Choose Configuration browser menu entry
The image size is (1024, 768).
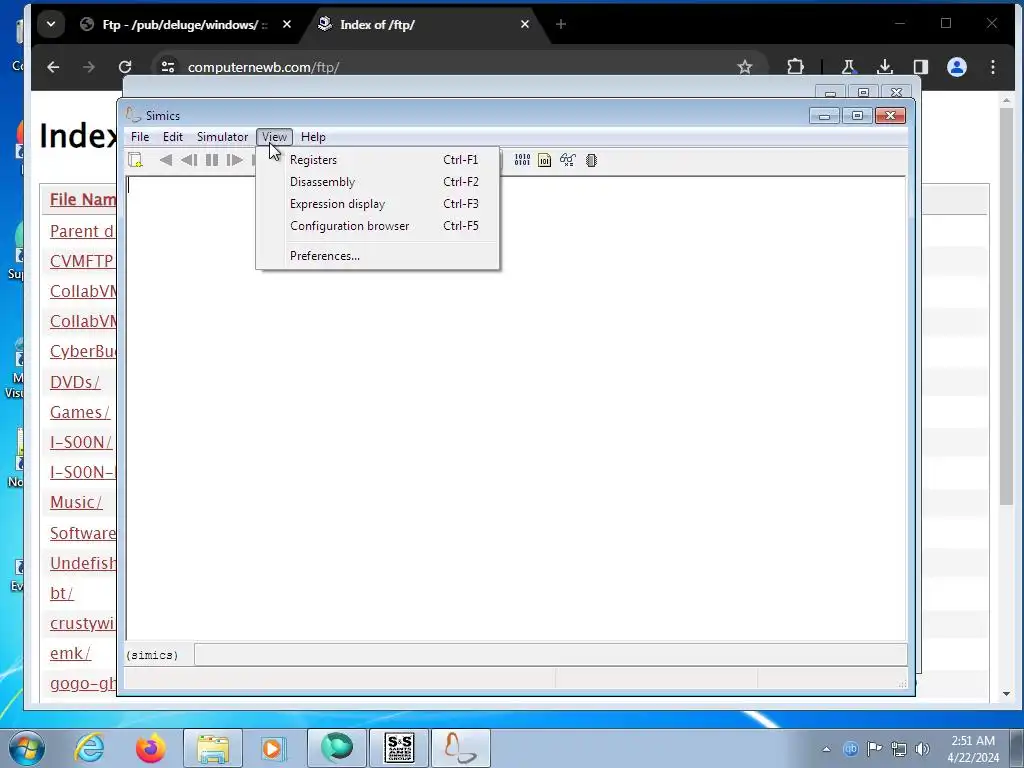(x=377, y=226)
